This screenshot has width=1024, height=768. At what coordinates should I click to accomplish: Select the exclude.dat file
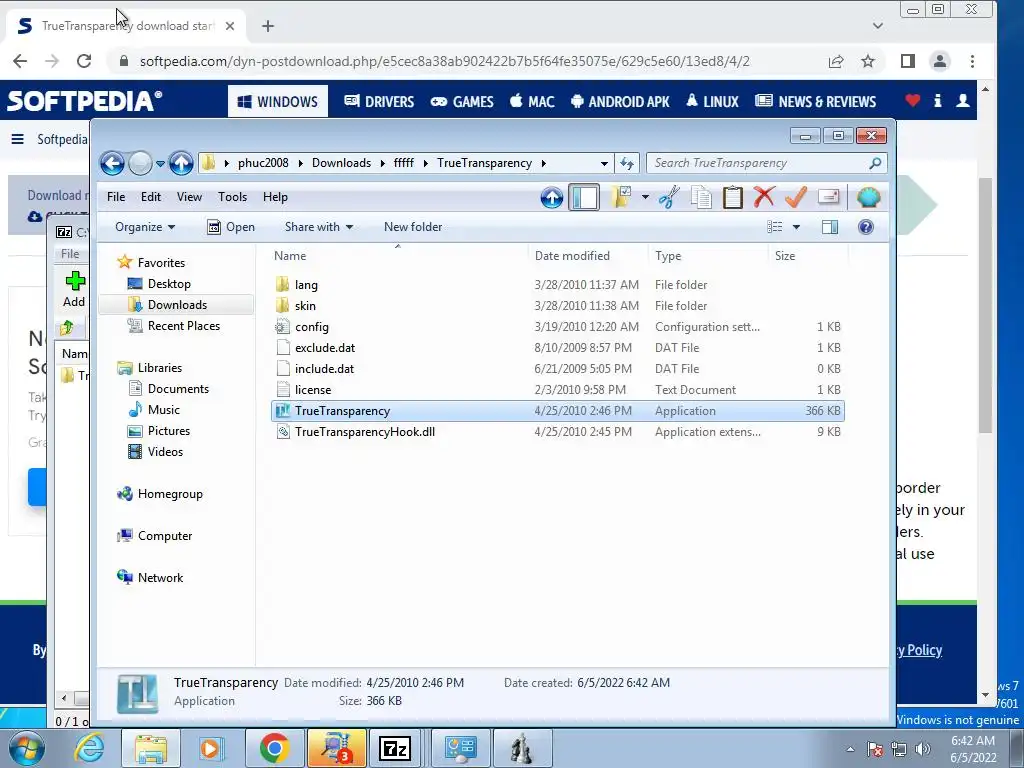pos(558,347)
